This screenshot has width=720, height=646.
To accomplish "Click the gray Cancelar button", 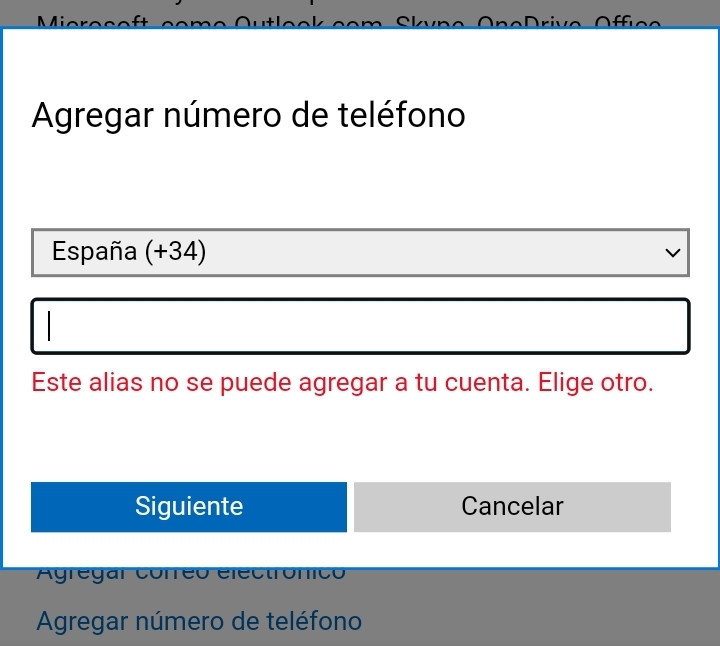I will coord(512,507).
